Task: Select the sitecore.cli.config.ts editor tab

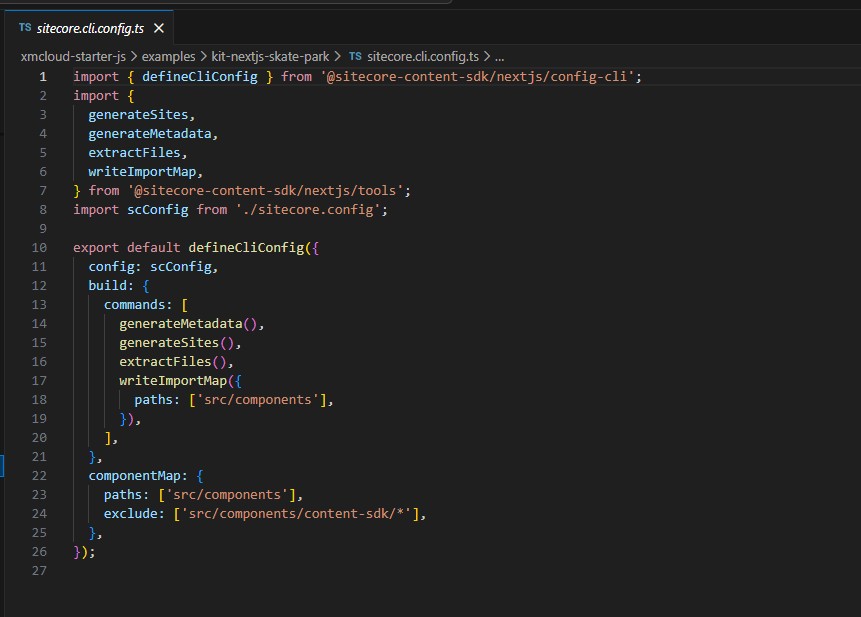Action: tap(90, 29)
